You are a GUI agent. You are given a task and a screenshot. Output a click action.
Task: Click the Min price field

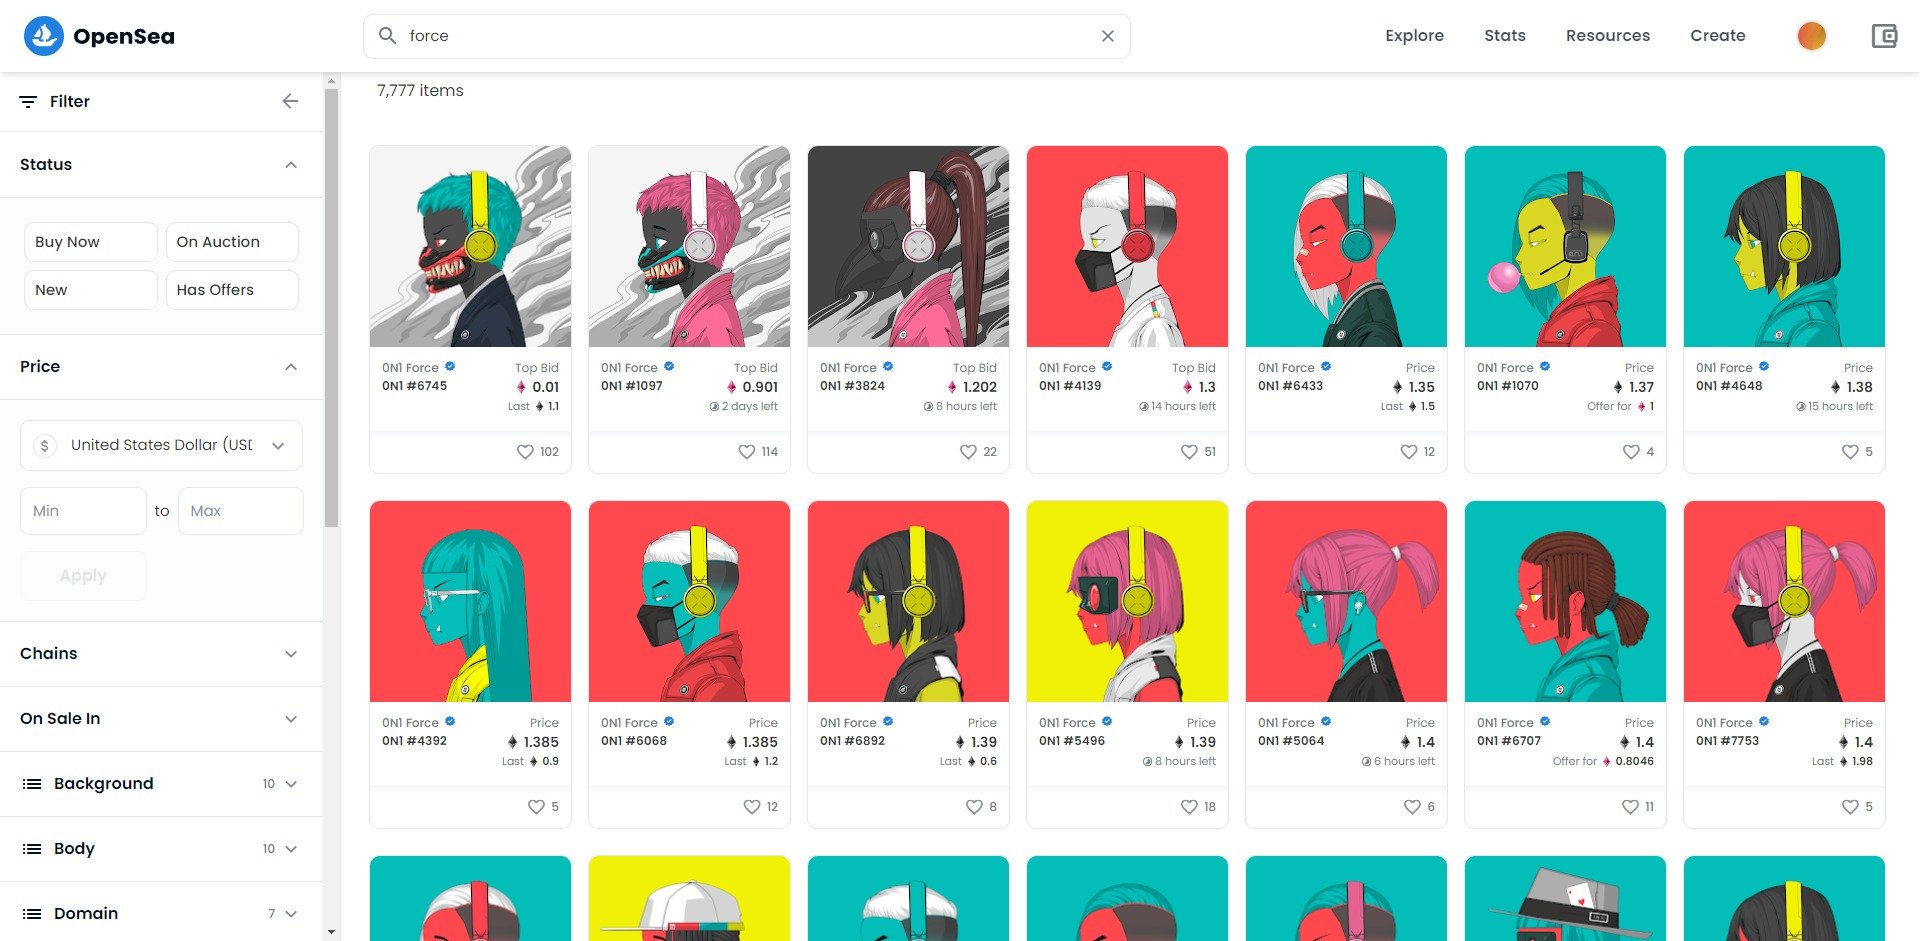click(83, 511)
